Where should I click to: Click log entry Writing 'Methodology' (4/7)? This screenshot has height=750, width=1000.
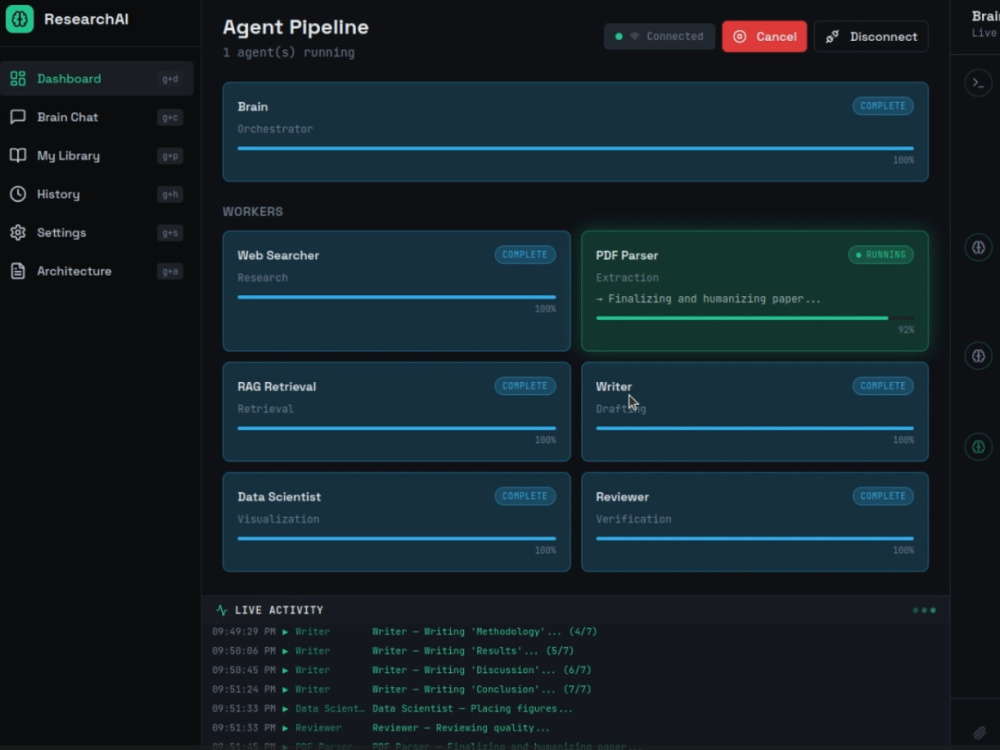(x=485, y=631)
